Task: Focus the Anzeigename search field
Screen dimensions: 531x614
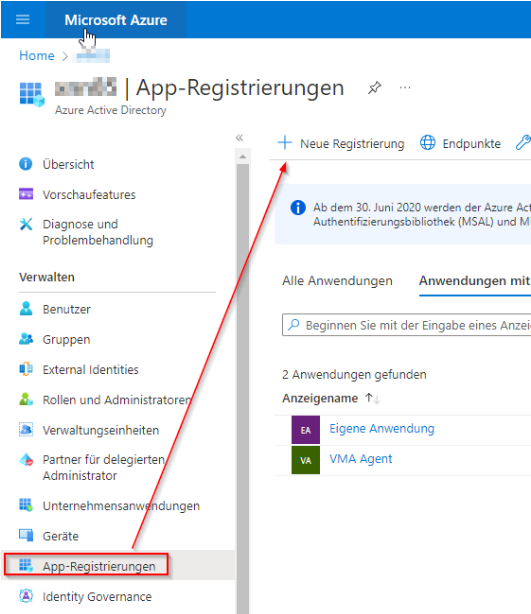Action: [x=406, y=325]
